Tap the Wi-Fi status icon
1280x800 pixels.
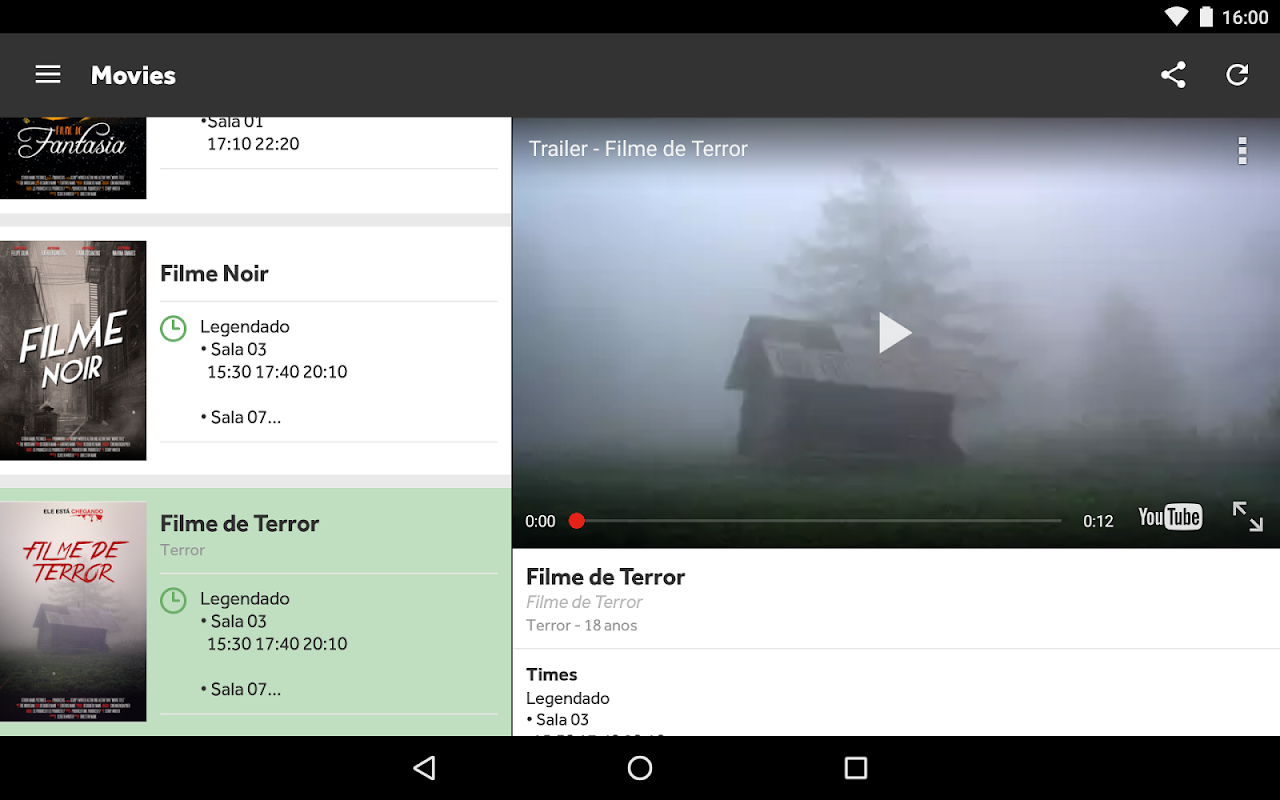tap(1177, 17)
